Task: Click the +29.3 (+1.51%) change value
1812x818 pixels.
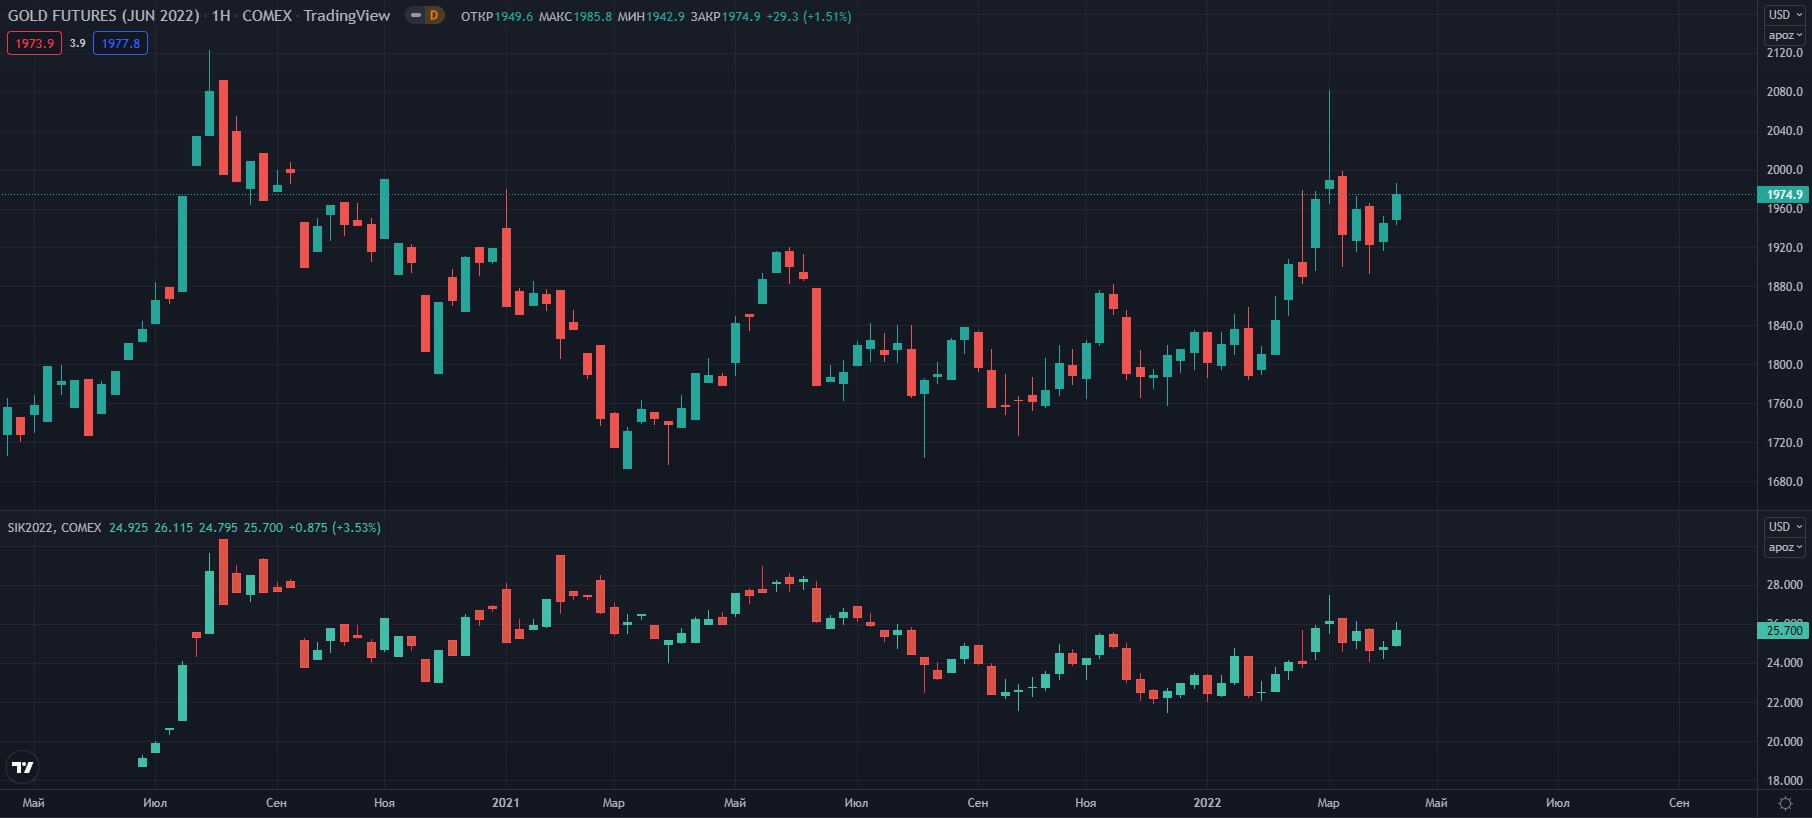Action: coord(809,16)
